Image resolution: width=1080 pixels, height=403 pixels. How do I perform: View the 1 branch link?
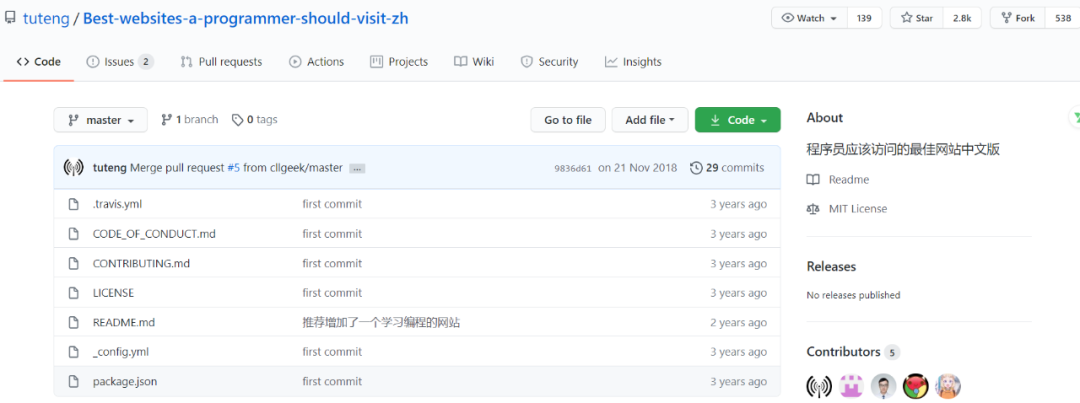[x=189, y=120]
